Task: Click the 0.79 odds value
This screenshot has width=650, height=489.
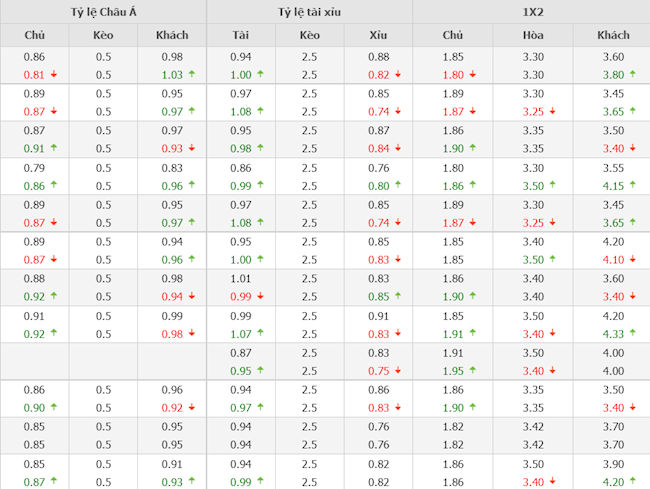Action: point(34,168)
